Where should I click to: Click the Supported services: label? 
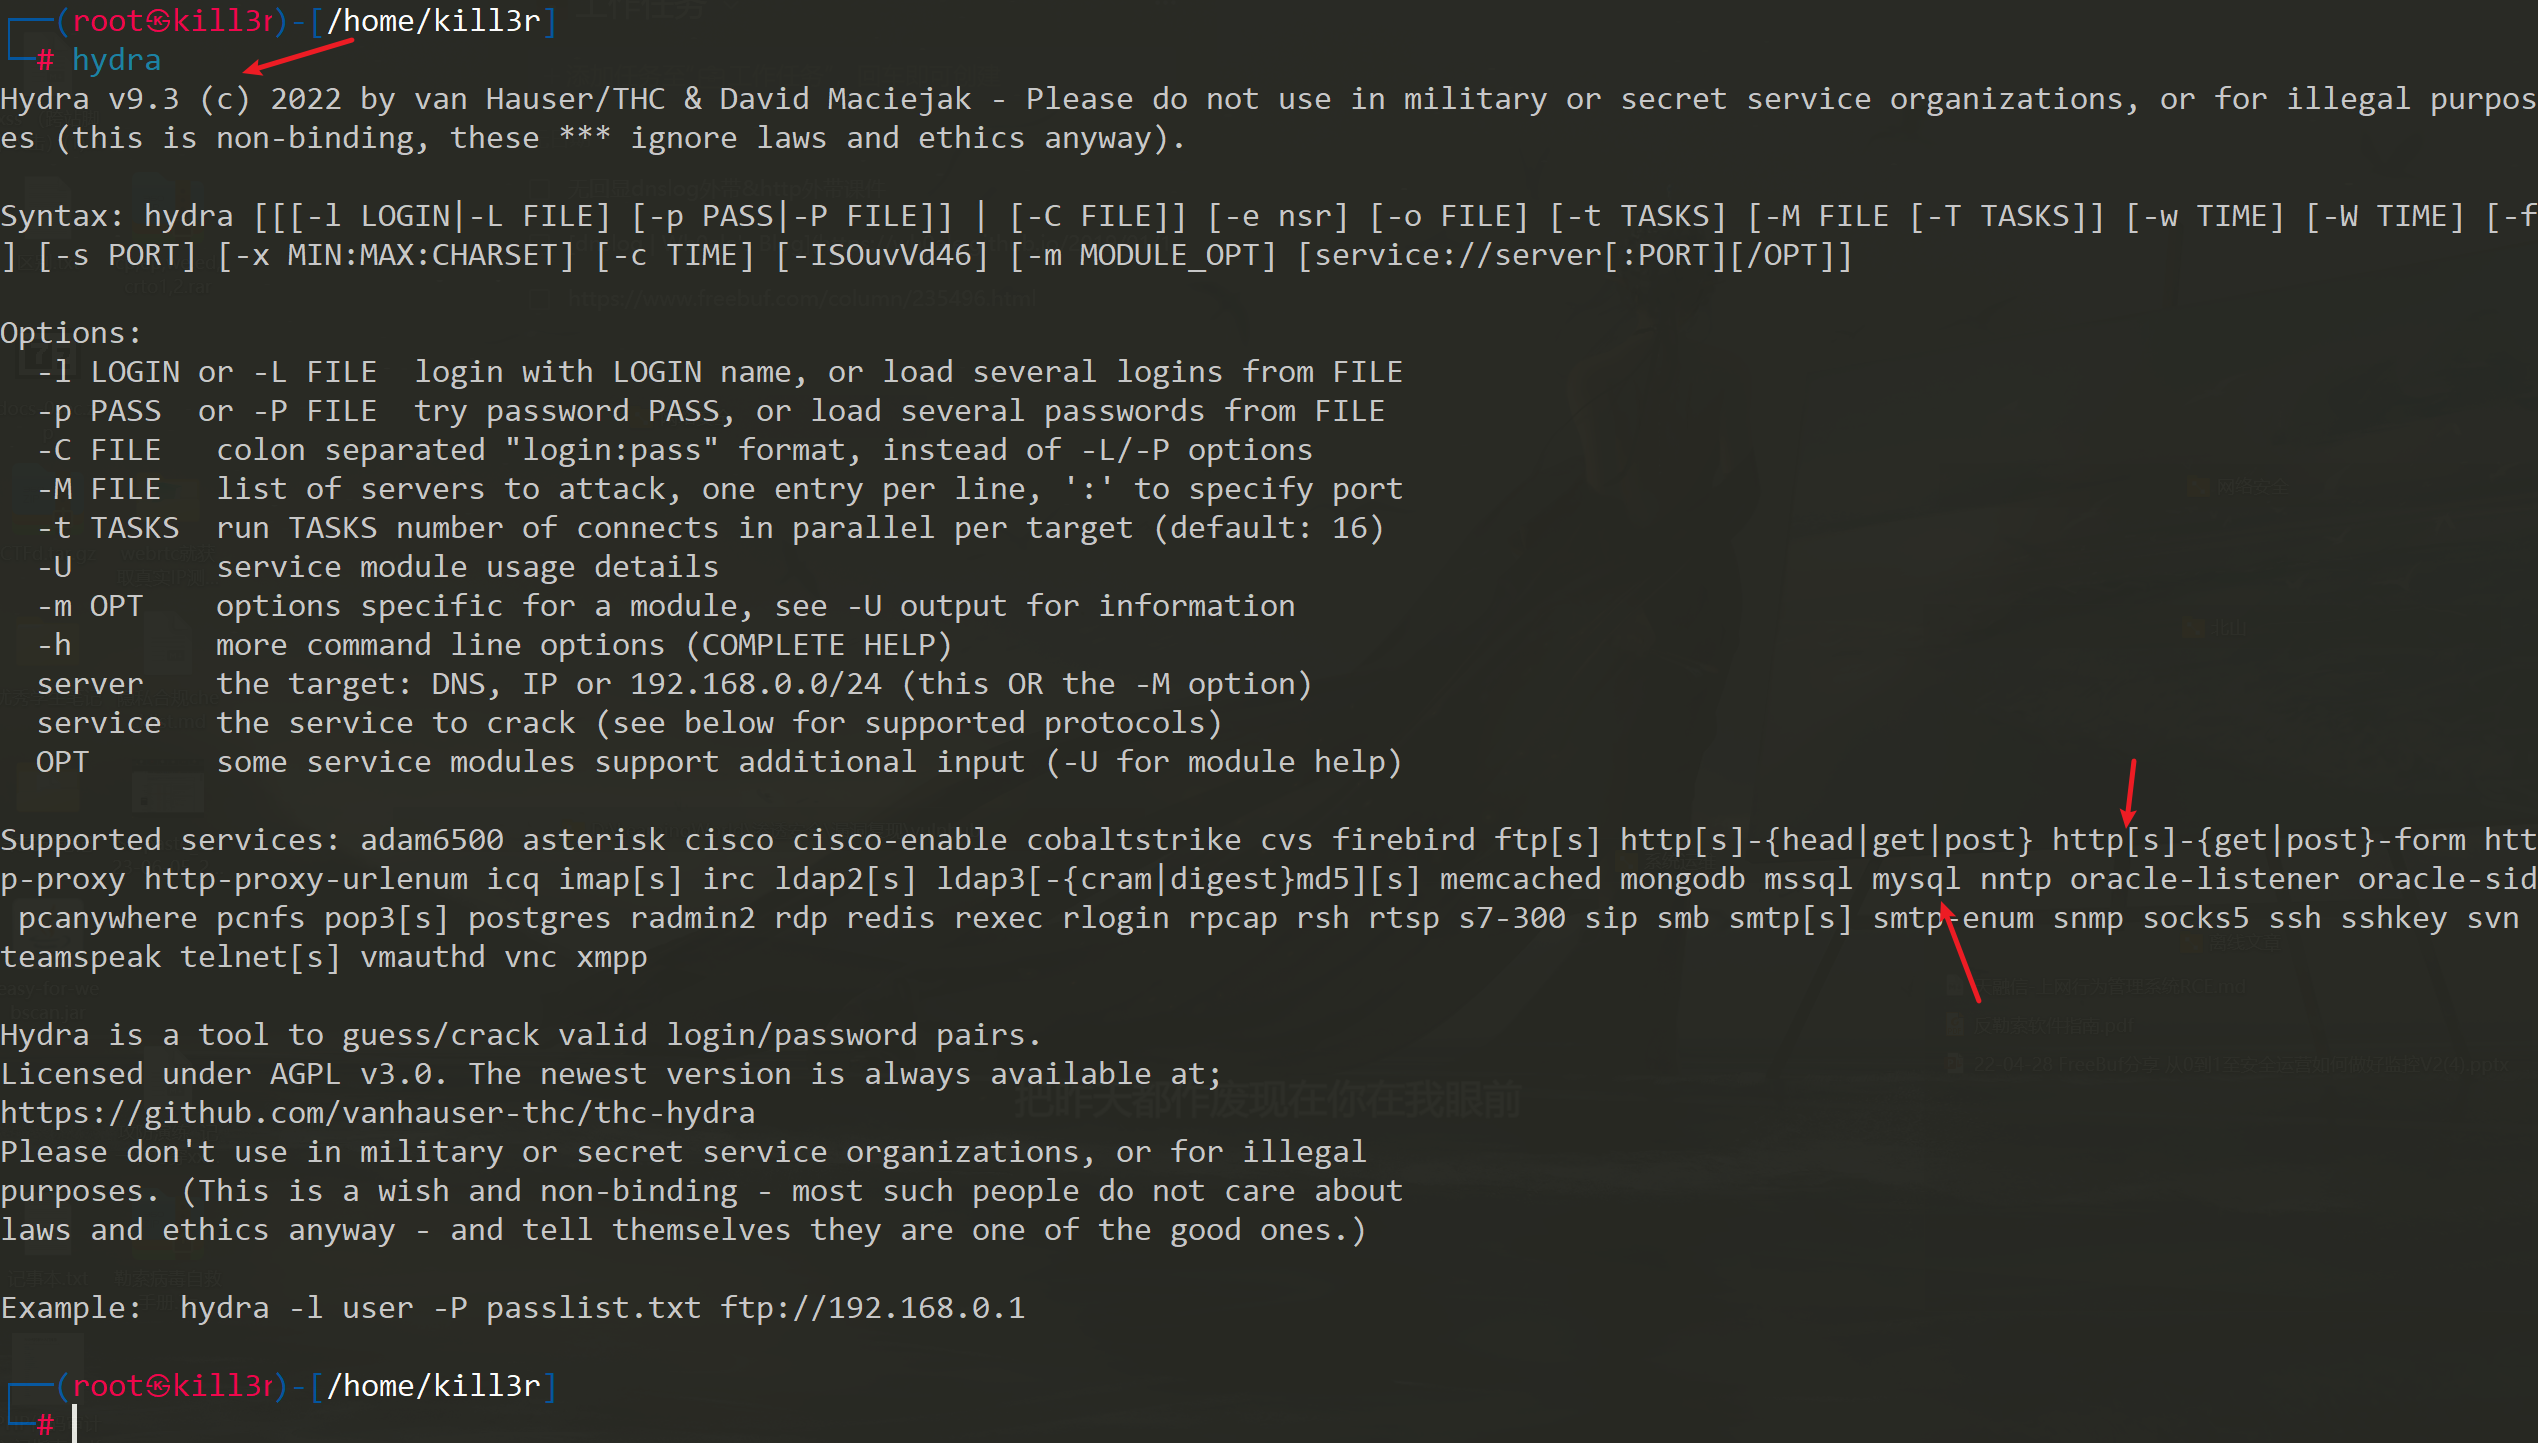[x=170, y=840]
